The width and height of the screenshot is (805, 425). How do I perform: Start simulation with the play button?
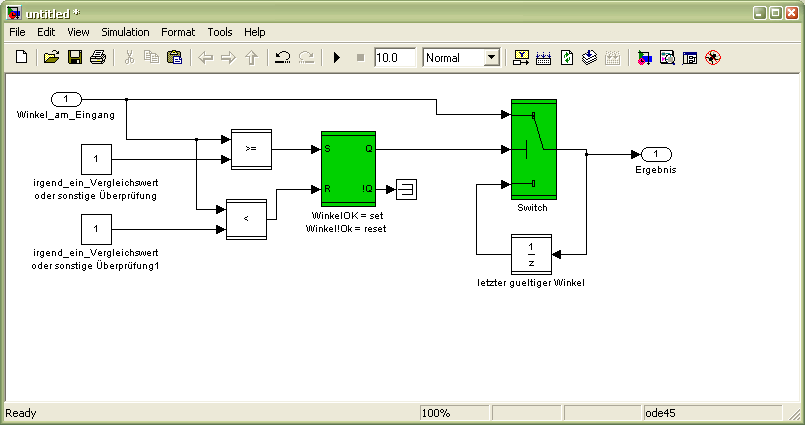click(x=336, y=58)
